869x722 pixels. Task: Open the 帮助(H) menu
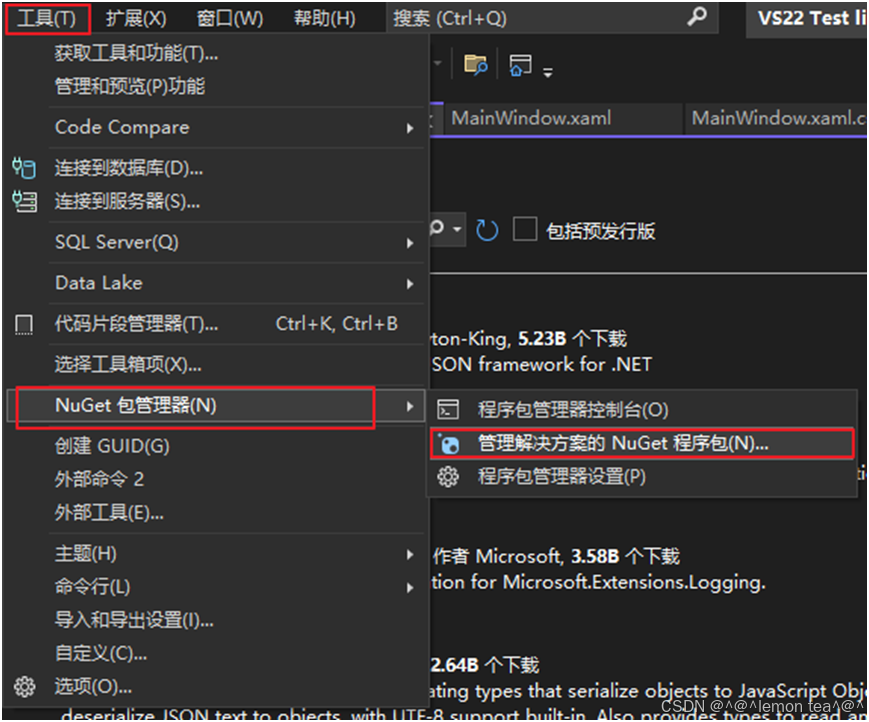coord(324,19)
